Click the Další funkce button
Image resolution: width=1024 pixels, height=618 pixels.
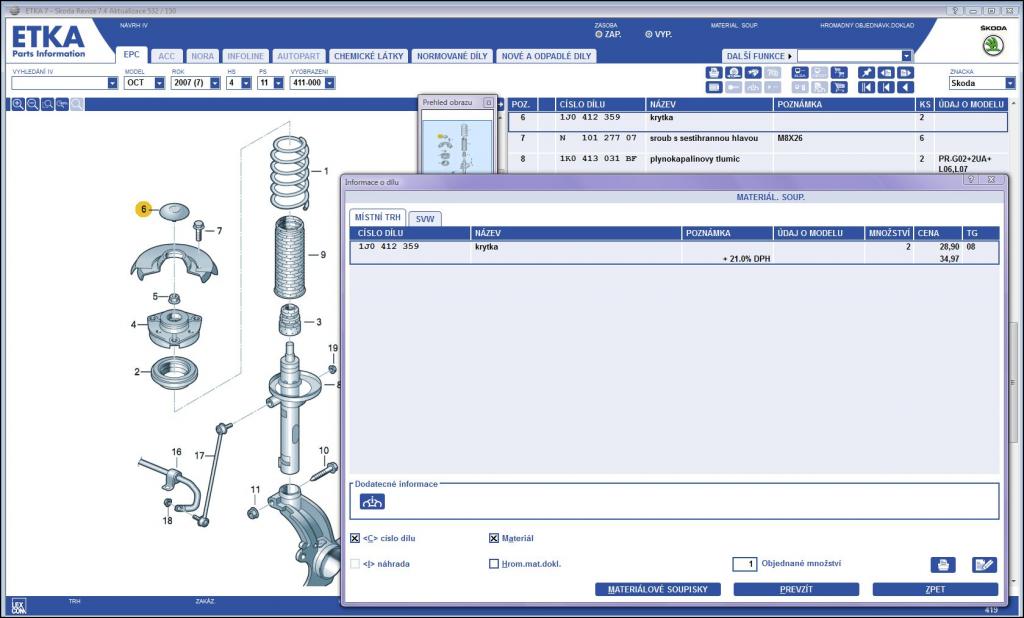[758, 56]
